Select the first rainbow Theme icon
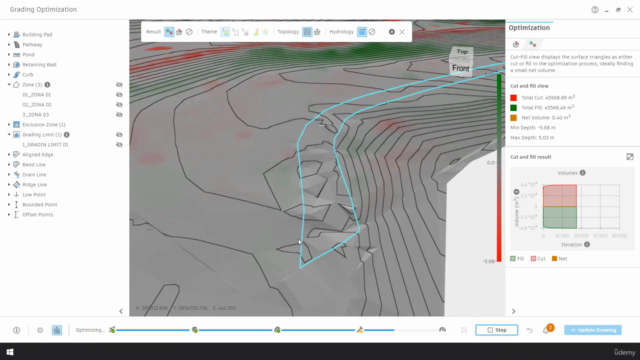Image resolution: width=640 pixels, height=360 pixels. click(225, 32)
